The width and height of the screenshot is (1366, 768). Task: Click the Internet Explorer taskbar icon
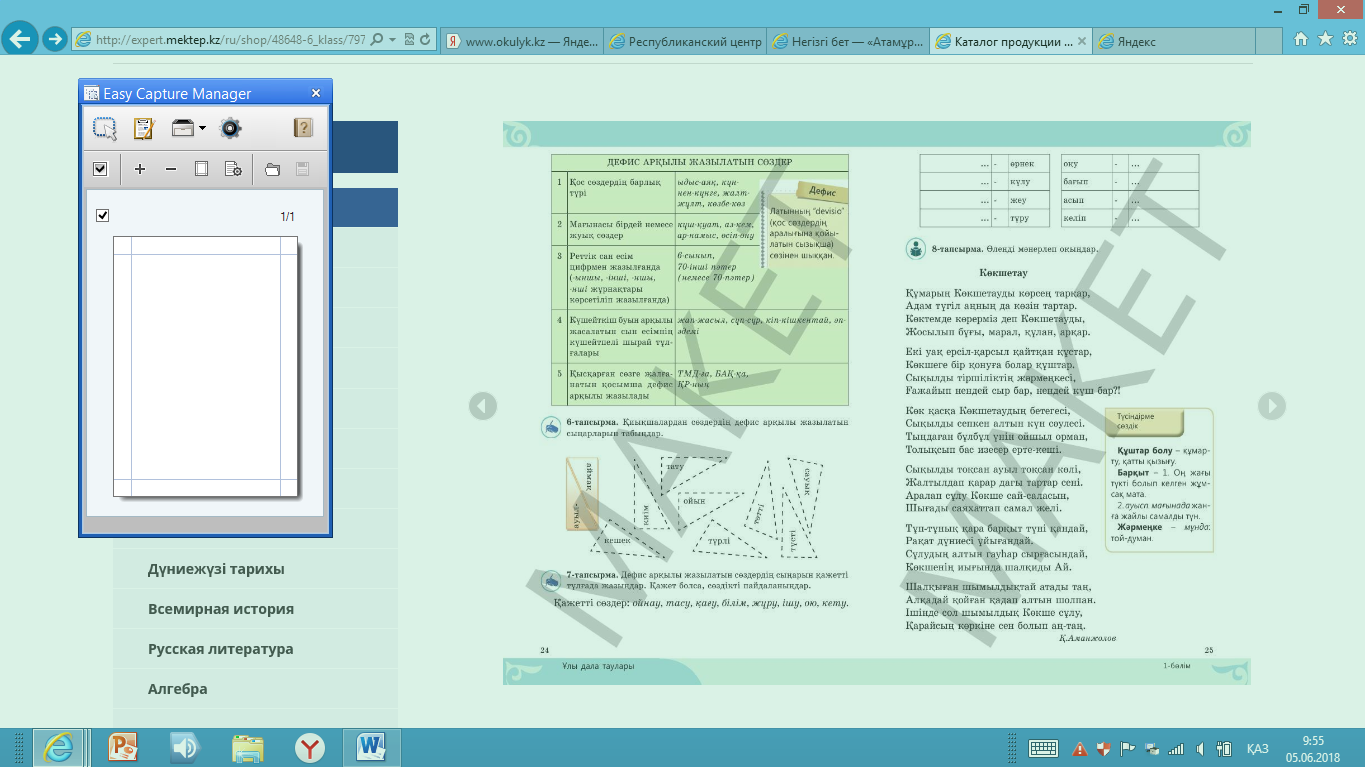59,748
